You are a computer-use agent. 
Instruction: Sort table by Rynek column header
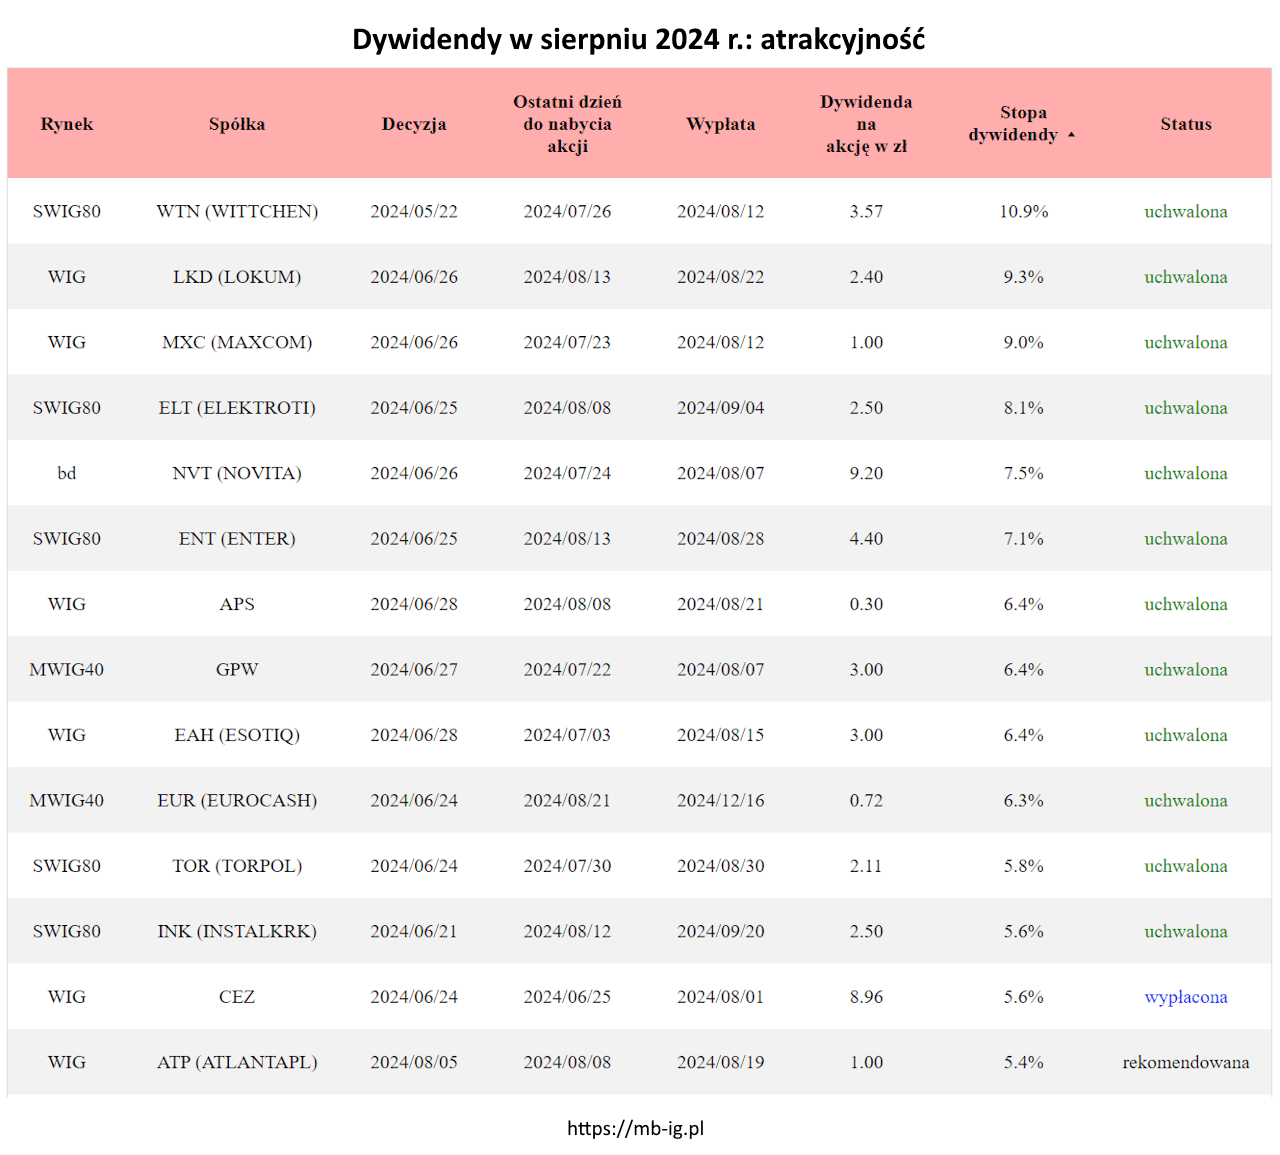click(x=67, y=124)
